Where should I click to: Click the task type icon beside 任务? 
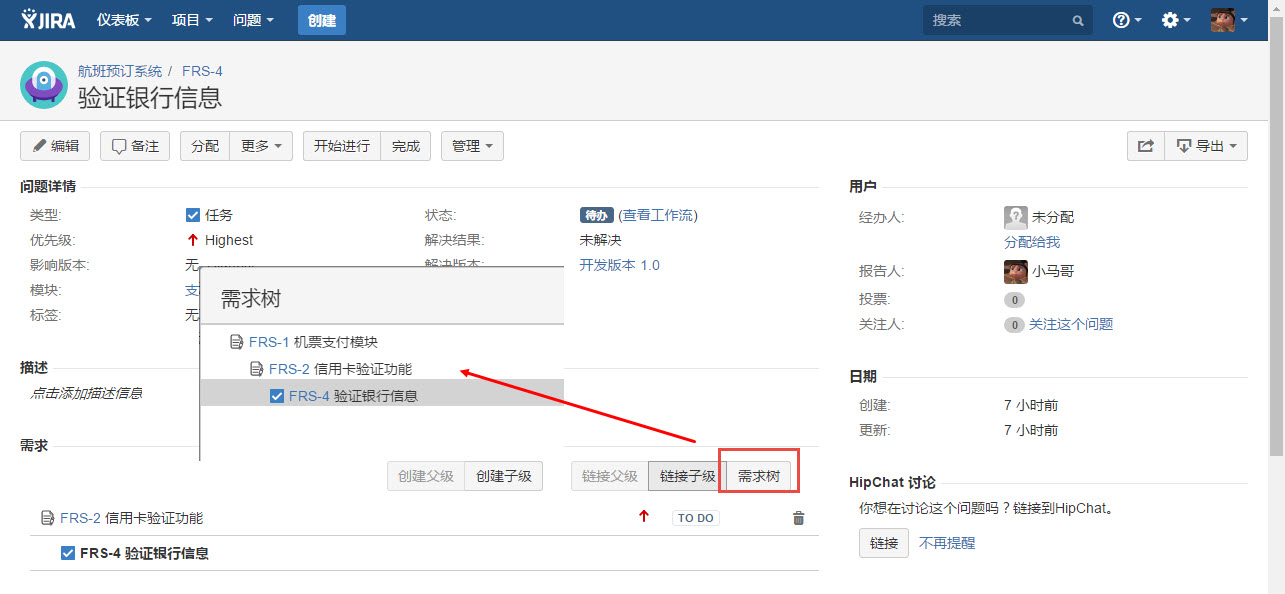[x=193, y=215]
